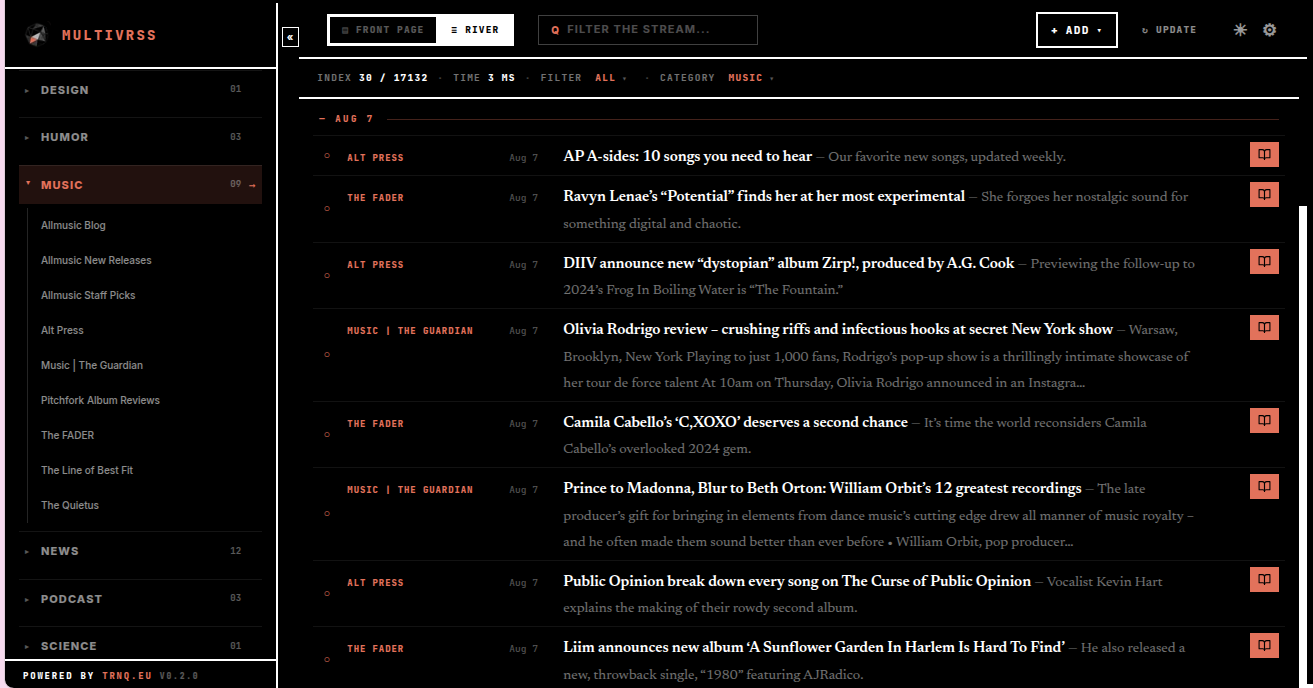Open reader icon for Camila Cabello article
The width and height of the screenshot is (1313, 688).
coord(1264,420)
